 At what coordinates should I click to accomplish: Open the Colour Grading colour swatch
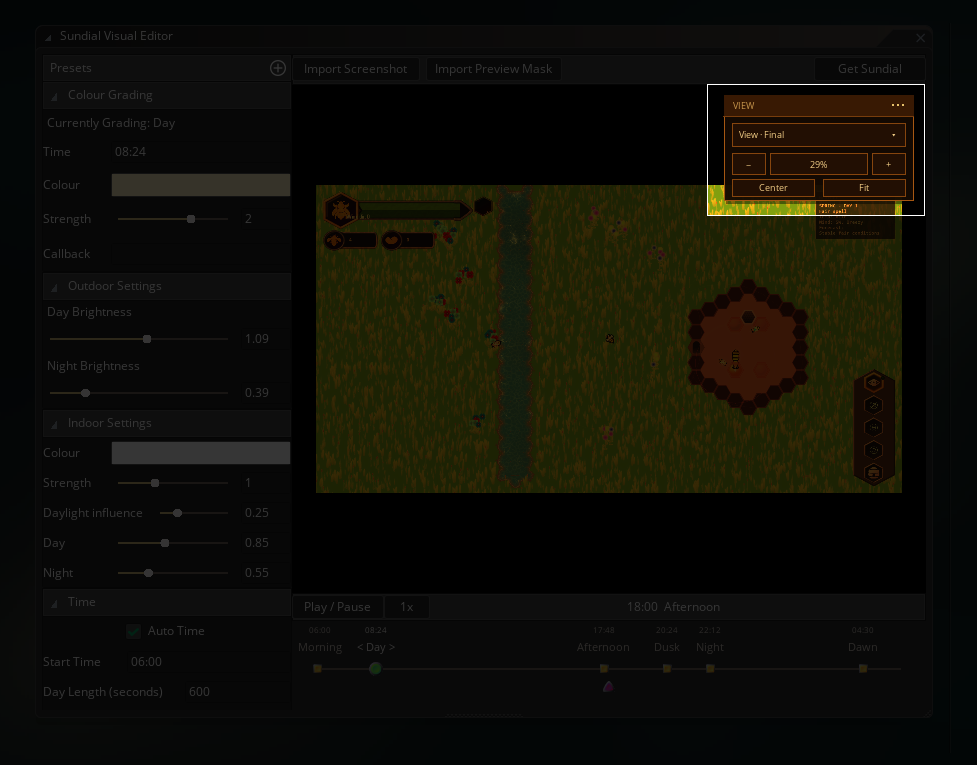[201, 185]
